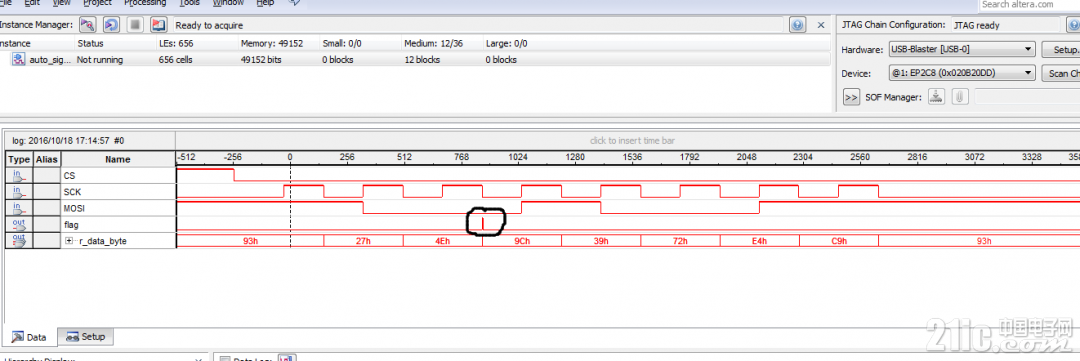Switch to the Setup tab

(x=86, y=337)
